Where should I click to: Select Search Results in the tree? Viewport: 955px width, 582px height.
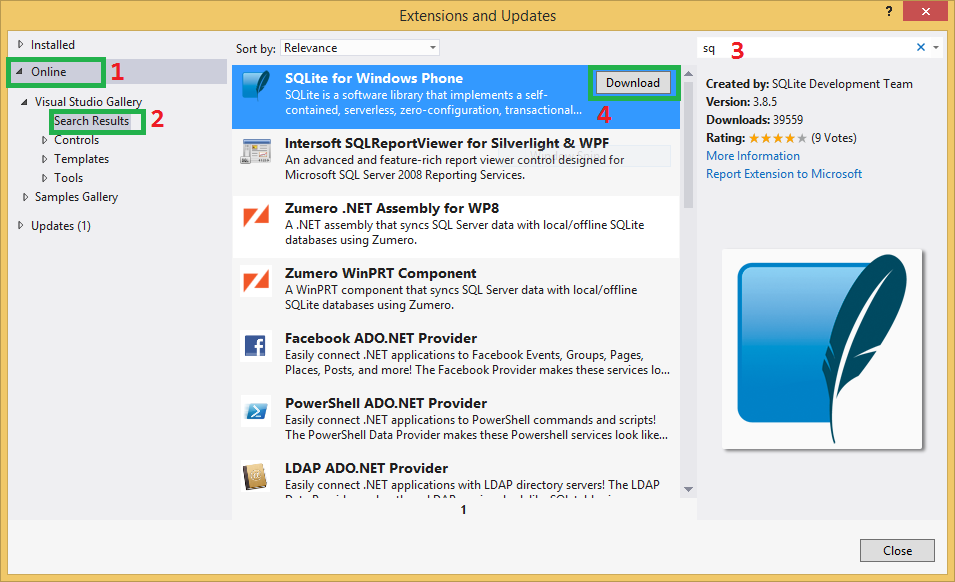tap(91, 121)
